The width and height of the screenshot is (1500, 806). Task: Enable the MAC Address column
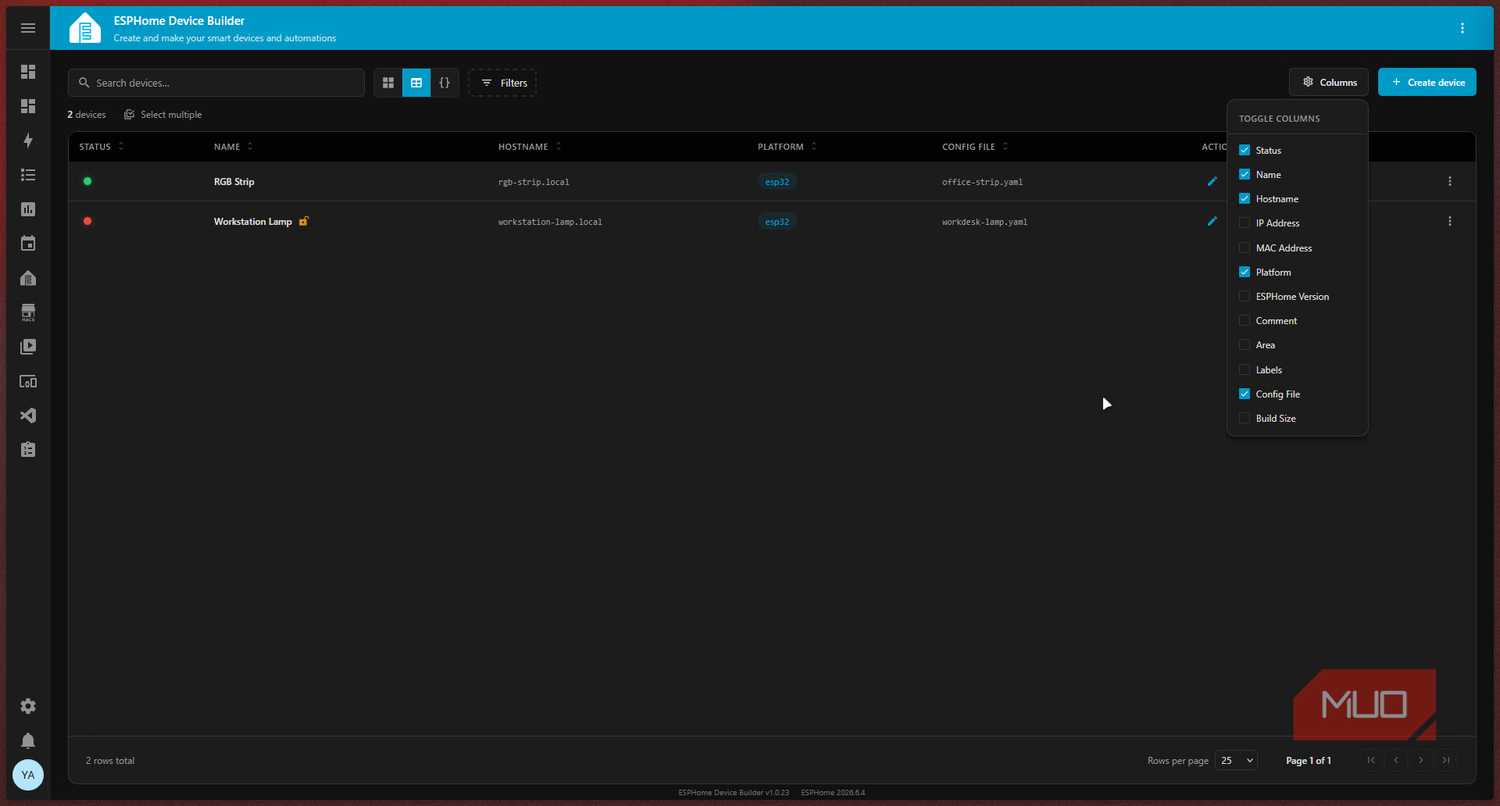tap(1245, 248)
